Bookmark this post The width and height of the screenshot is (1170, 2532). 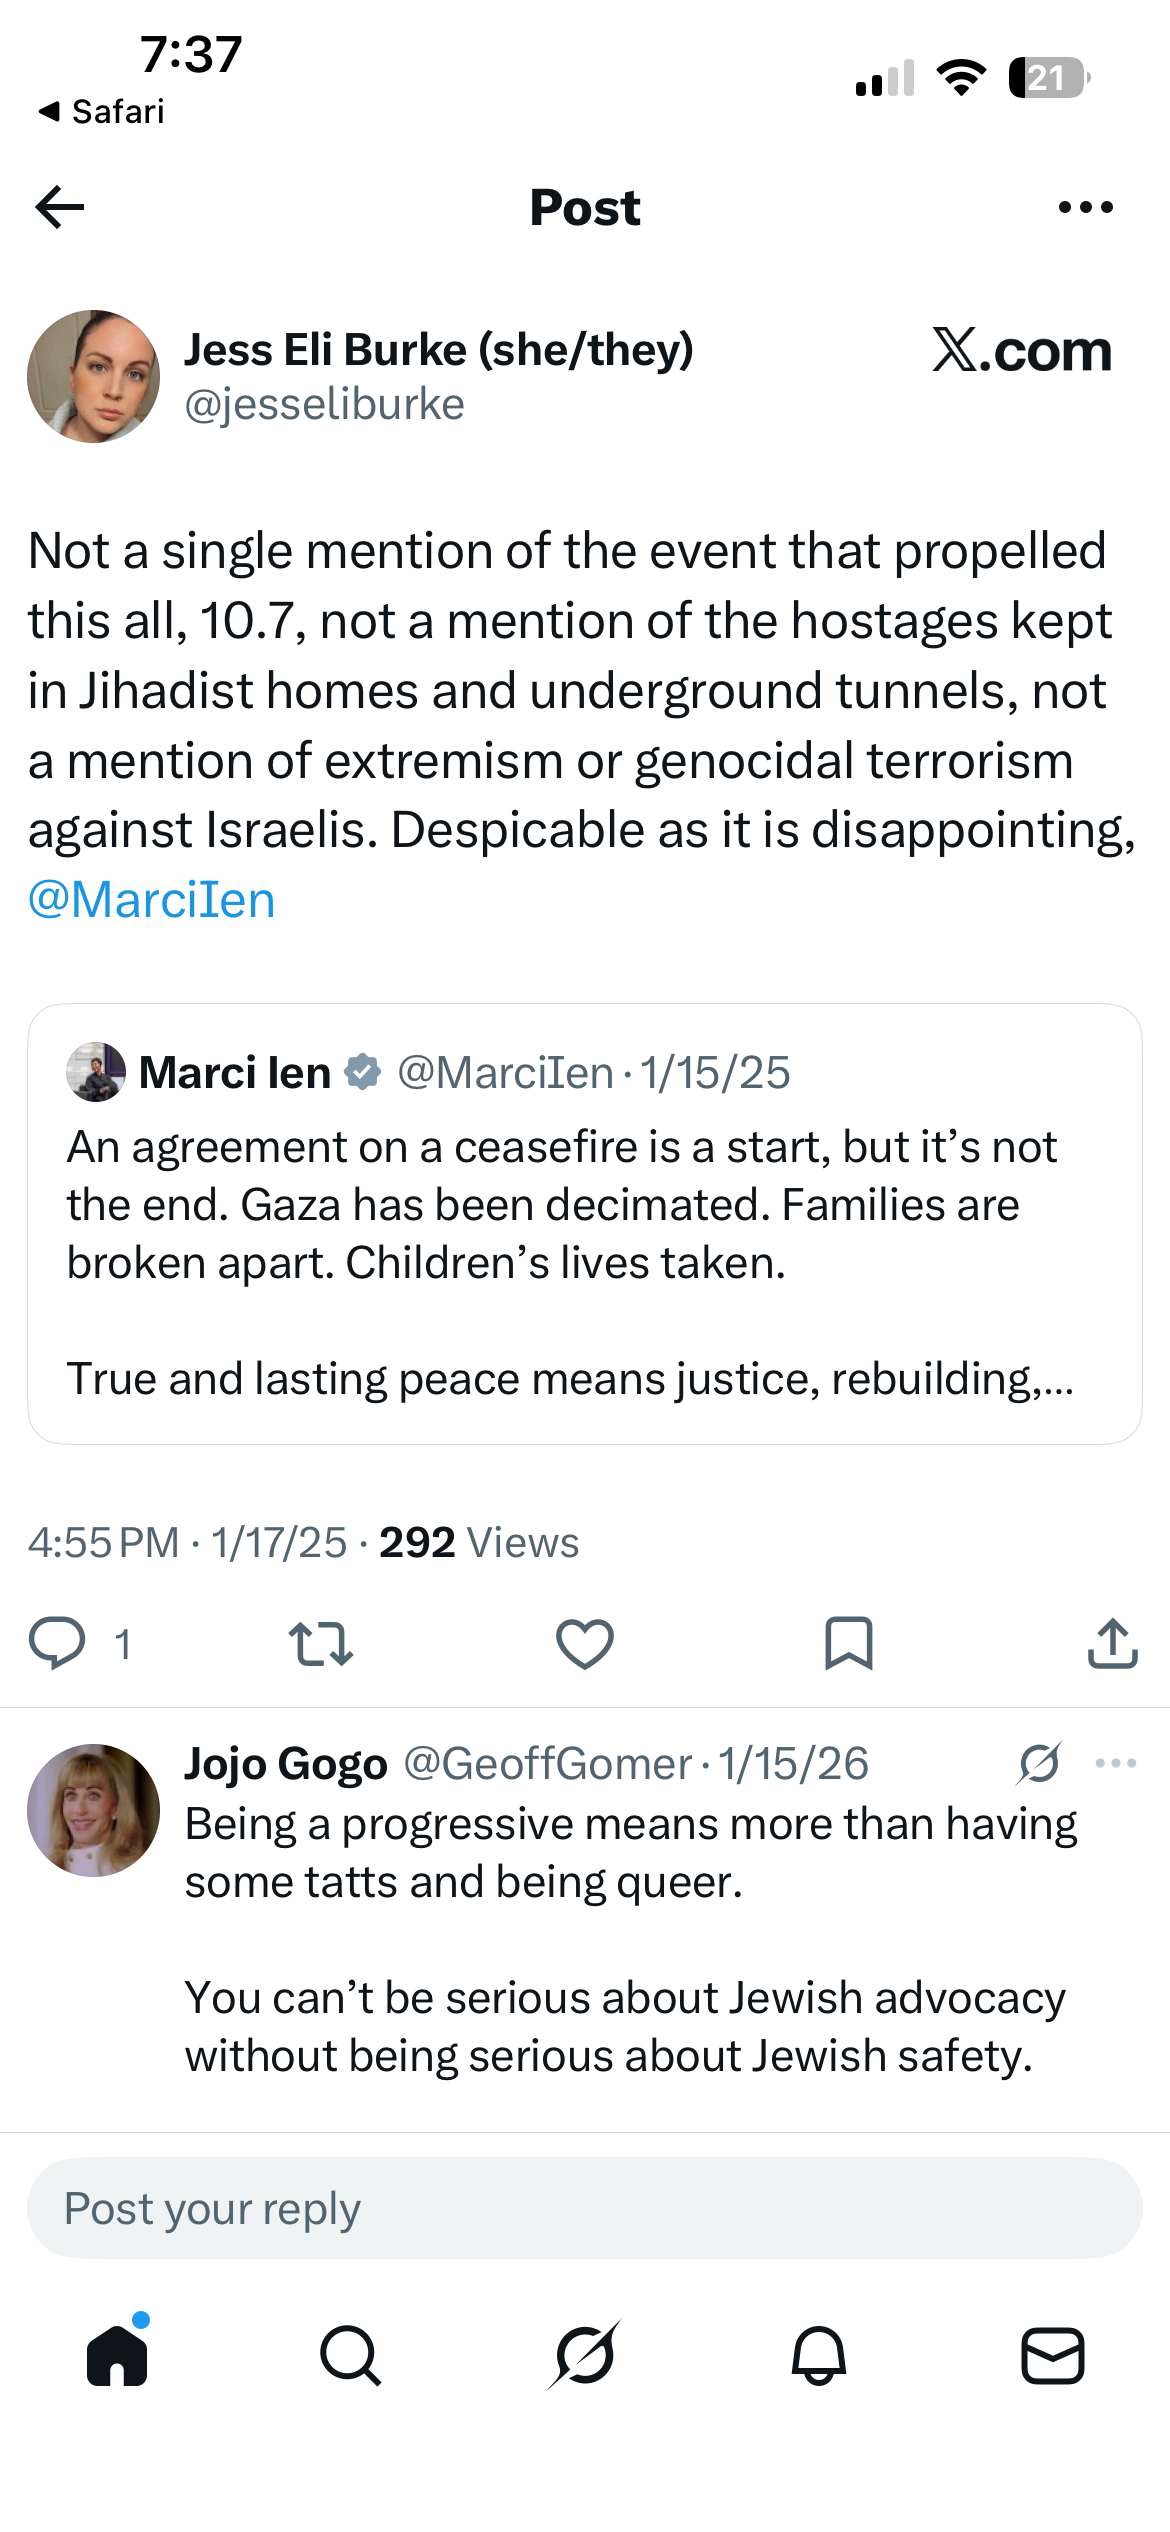(x=849, y=1643)
